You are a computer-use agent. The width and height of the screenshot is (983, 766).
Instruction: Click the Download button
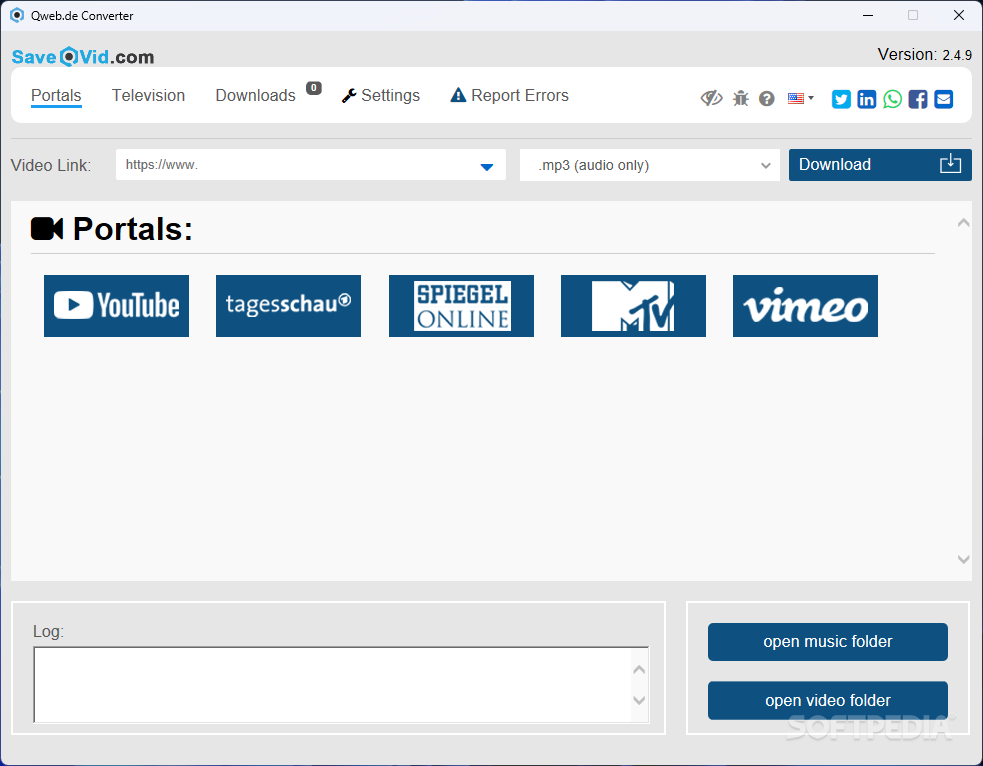[x=880, y=165]
